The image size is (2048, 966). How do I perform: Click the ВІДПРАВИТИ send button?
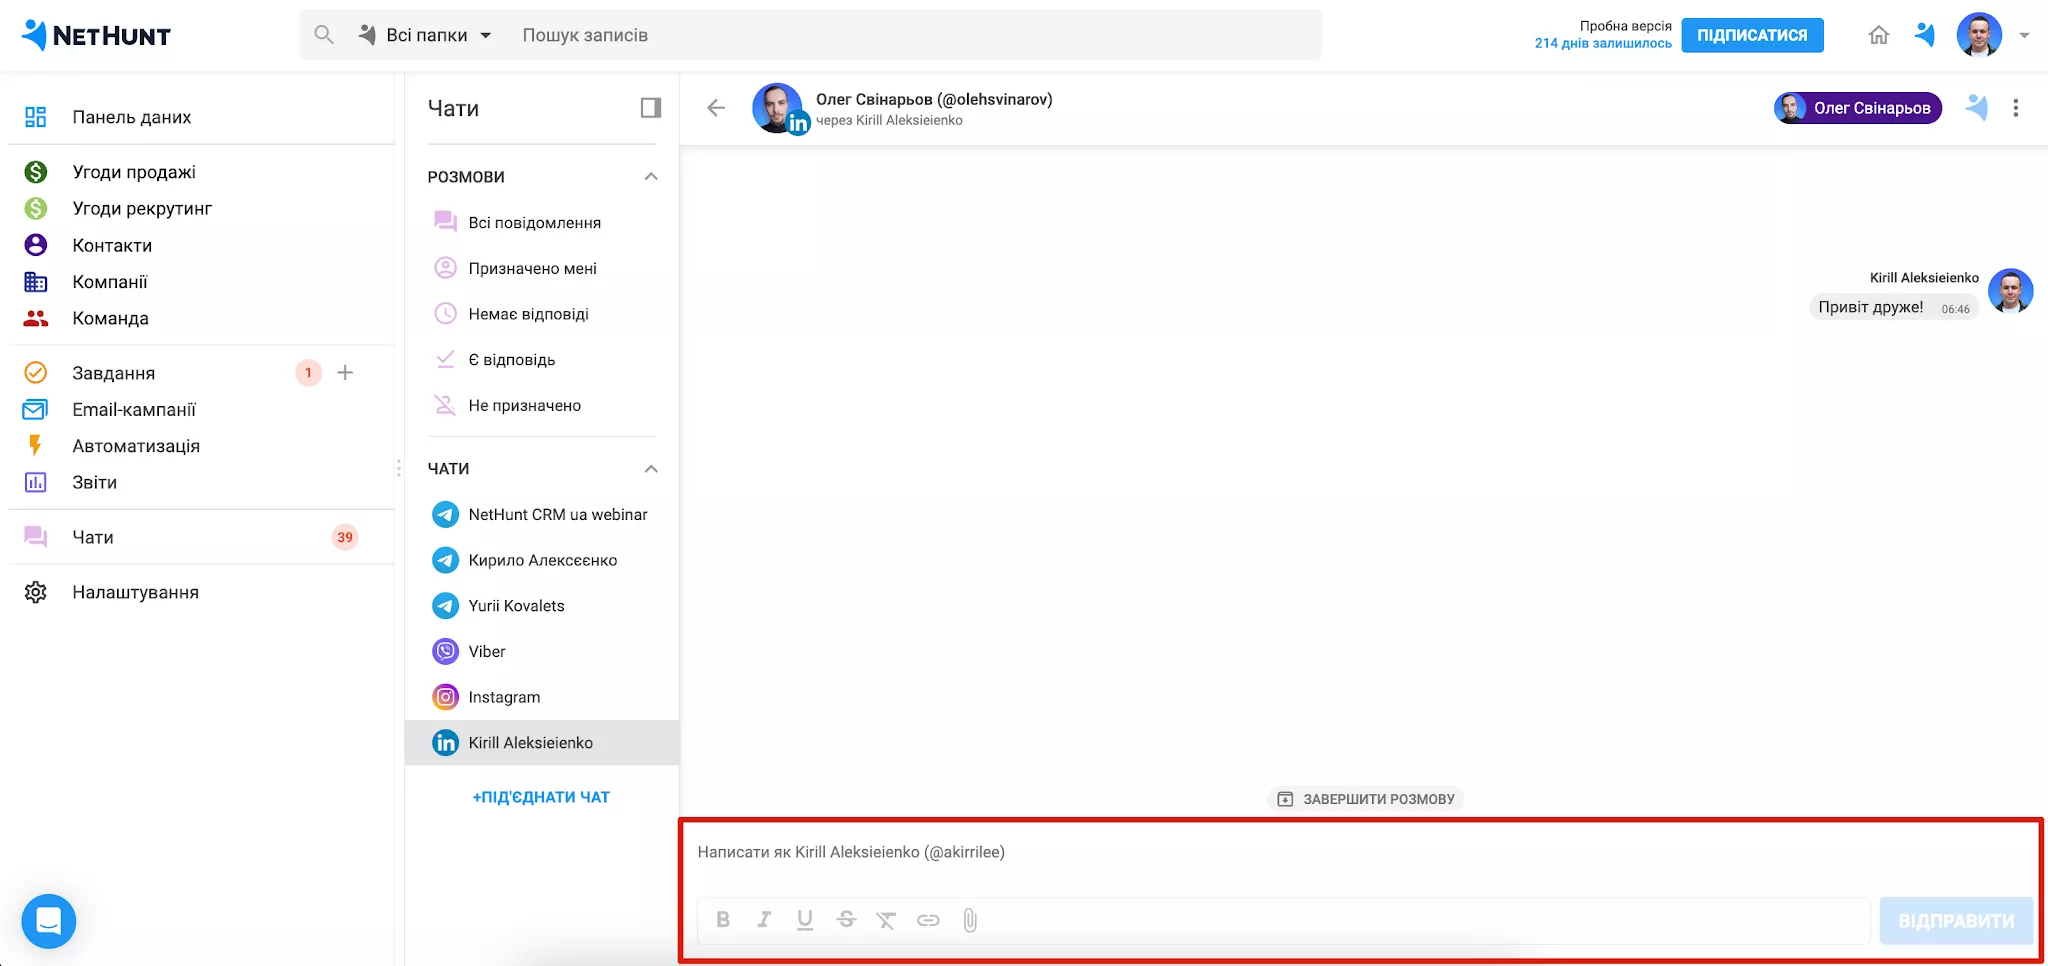1956,921
